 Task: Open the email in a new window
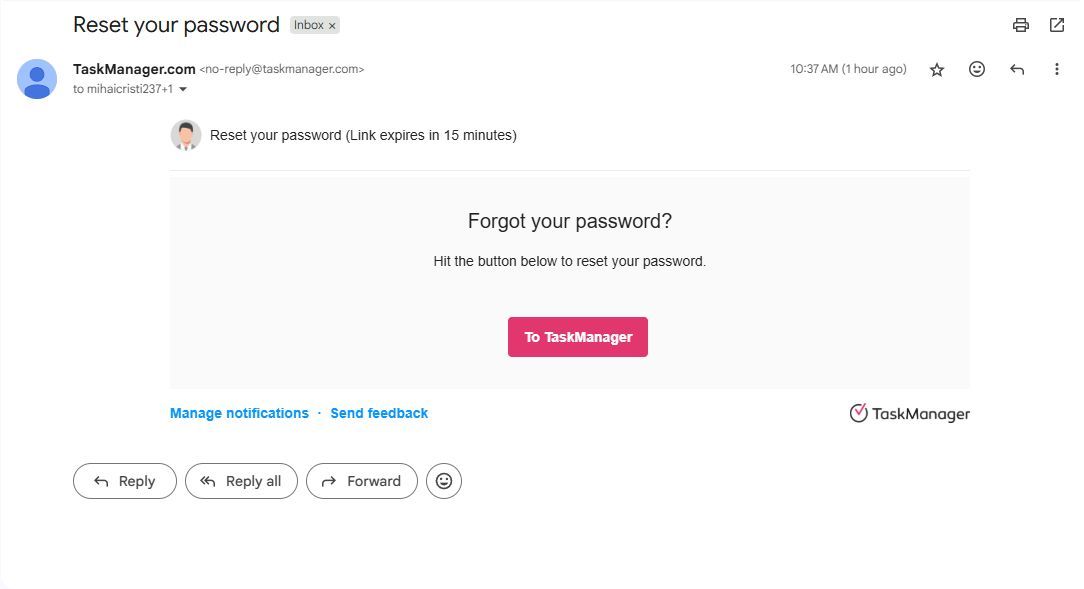click(x=1057, y=24)
